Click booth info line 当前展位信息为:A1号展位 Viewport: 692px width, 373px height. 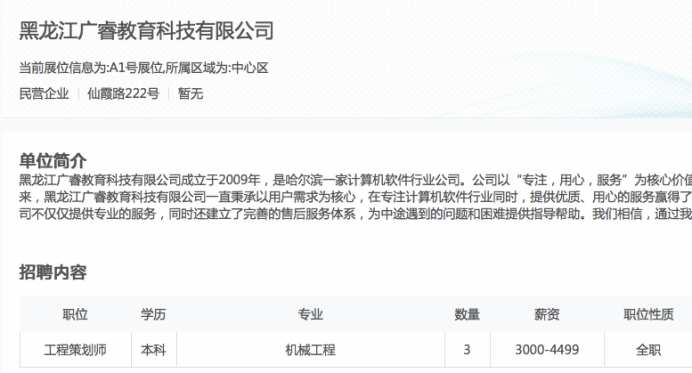click(143, 68)
